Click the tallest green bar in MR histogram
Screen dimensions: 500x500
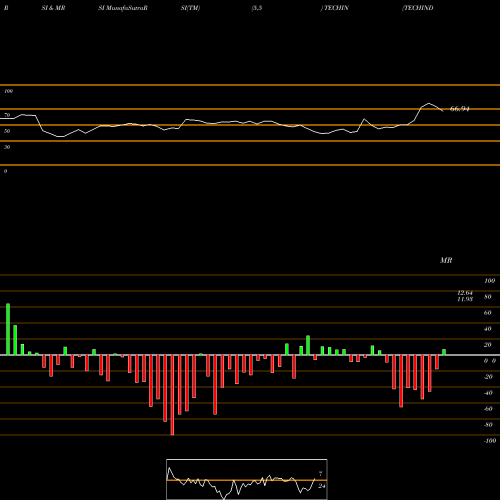point(8,329)
